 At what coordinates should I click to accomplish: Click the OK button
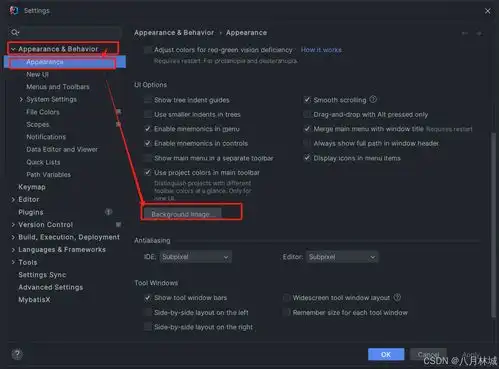[x=386, y=354]
